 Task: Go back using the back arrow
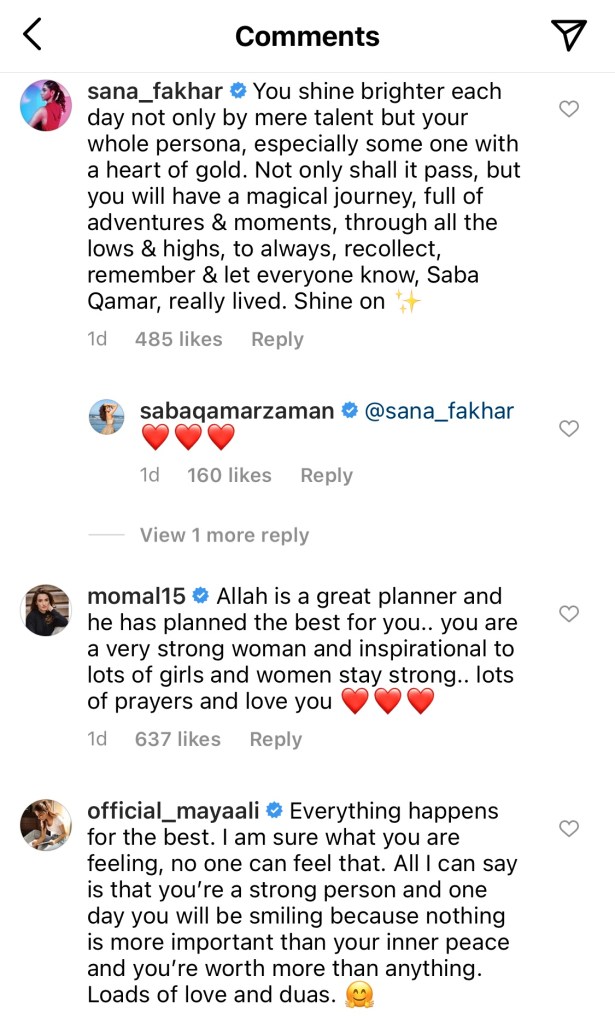tap(31, 33)
